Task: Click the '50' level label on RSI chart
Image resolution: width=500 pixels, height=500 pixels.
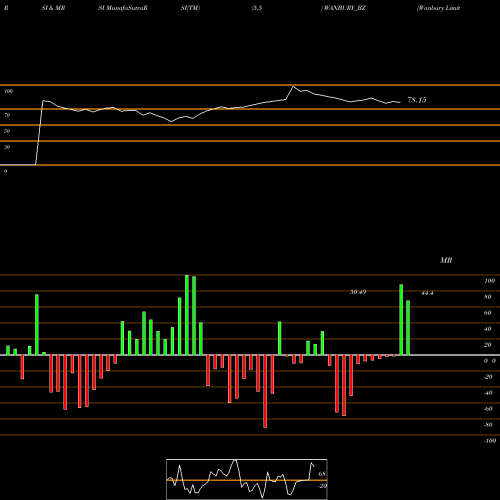Action: click(x=7, y=131)
